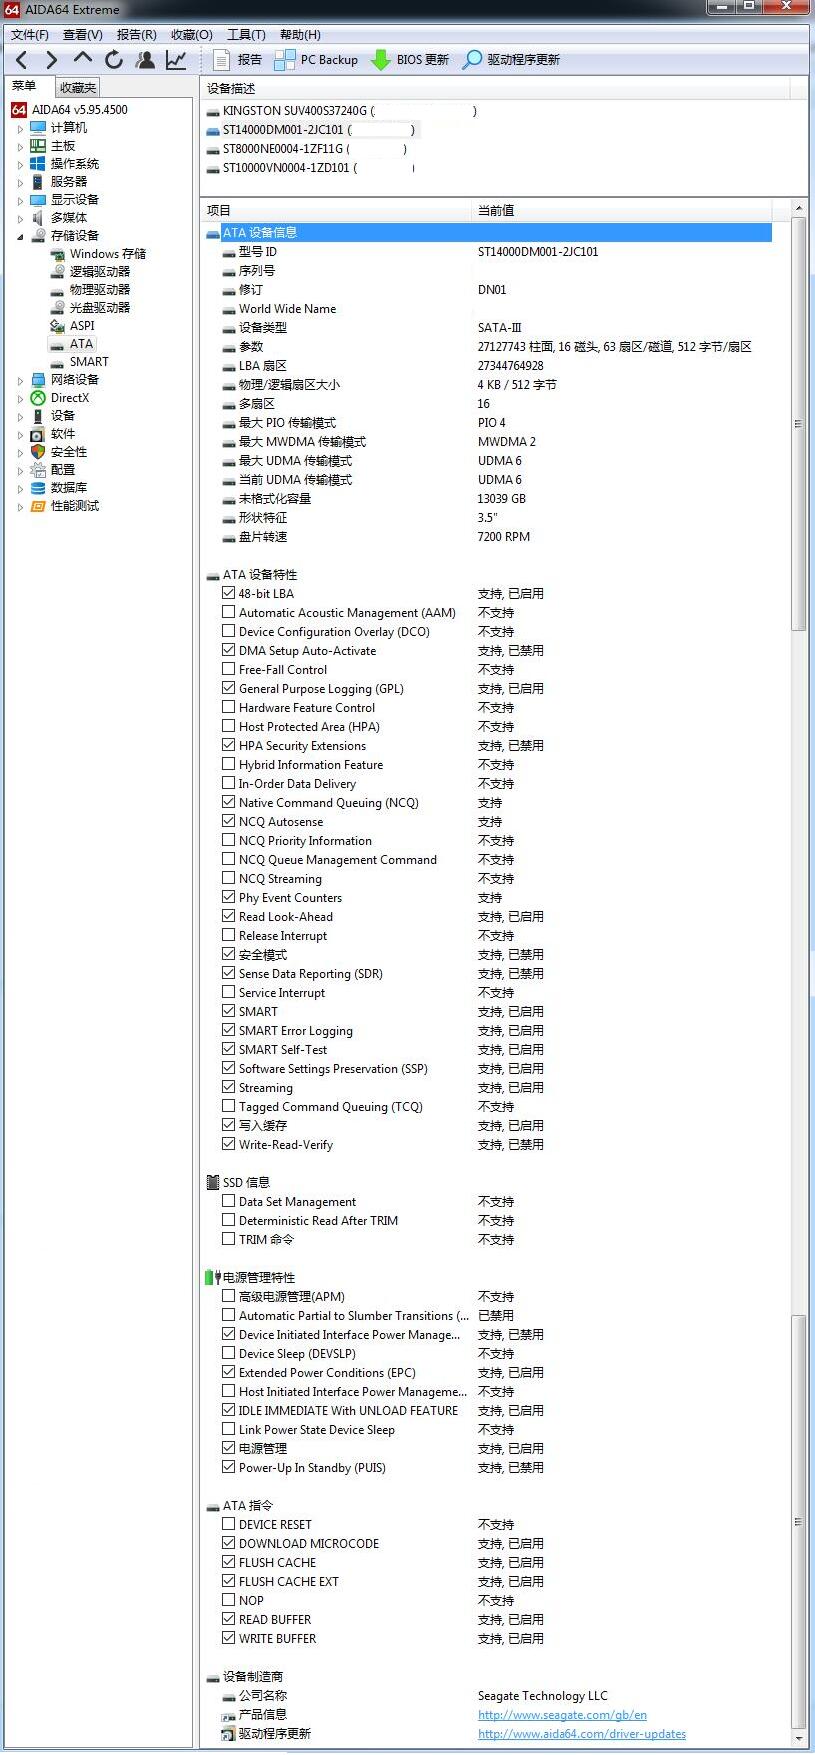Image resolution: width=815 pixels, height=1755 pixels.
Task: Toggle the 48-bit LBA checkbox
Action: point(229,593)
